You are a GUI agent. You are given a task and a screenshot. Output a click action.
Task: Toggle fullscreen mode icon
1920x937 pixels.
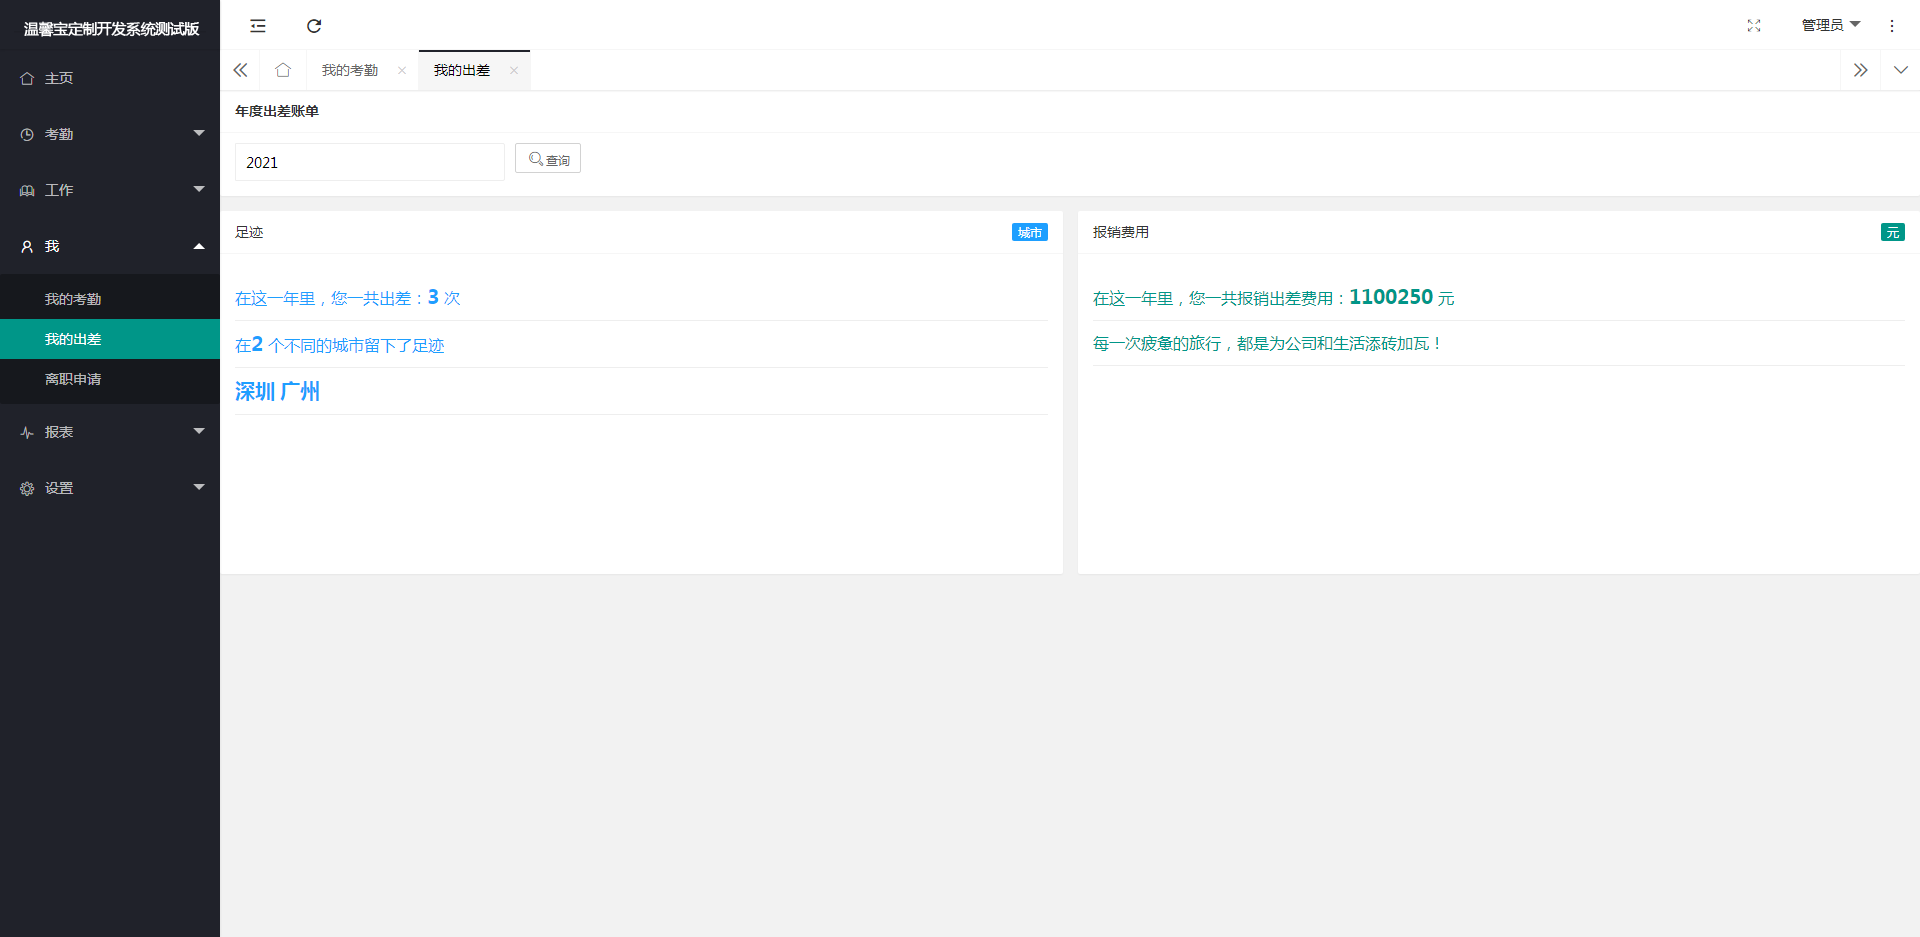(x=1753, y=26)
